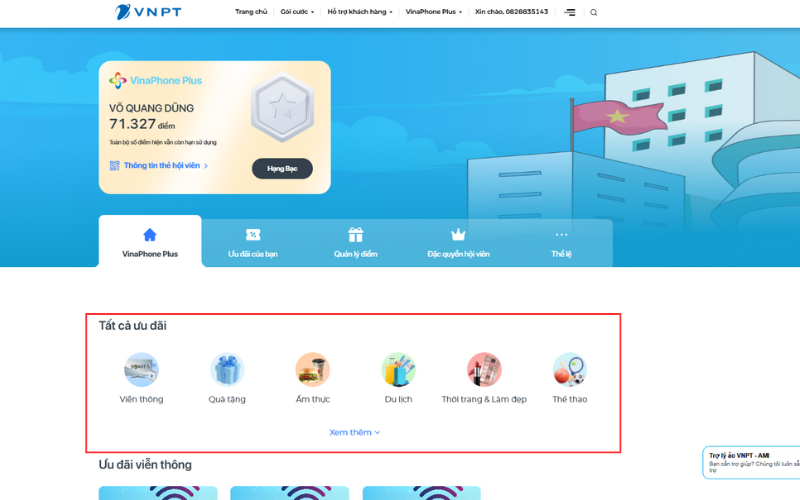
Task: Expand the Xem thêm categories link
Action: tap(355, 432)
